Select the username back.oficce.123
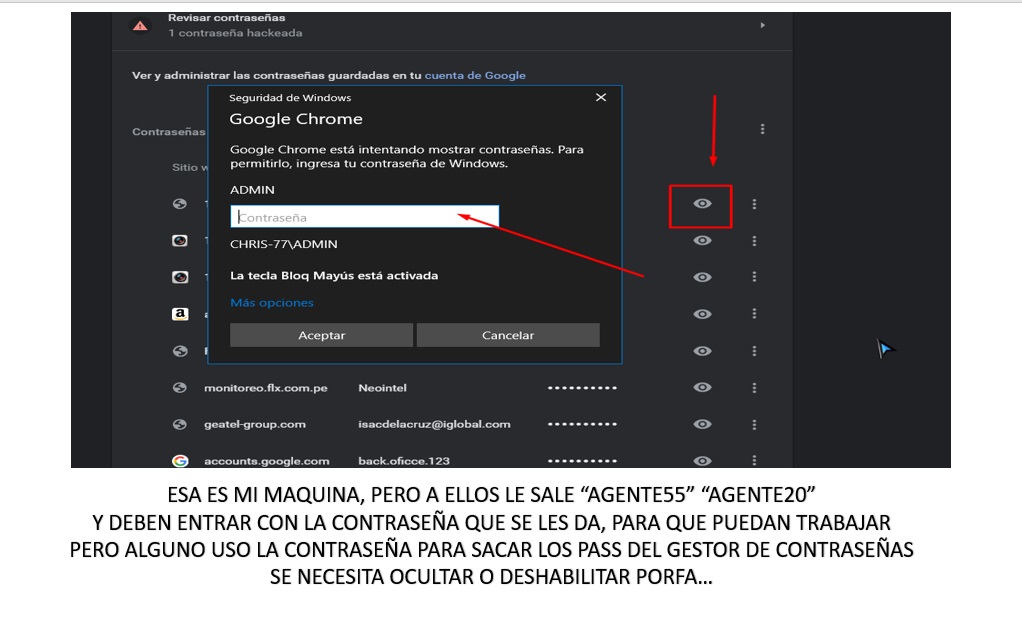Image resolution: width=1022 pixels, height=617 pixels. coord(404,461)
